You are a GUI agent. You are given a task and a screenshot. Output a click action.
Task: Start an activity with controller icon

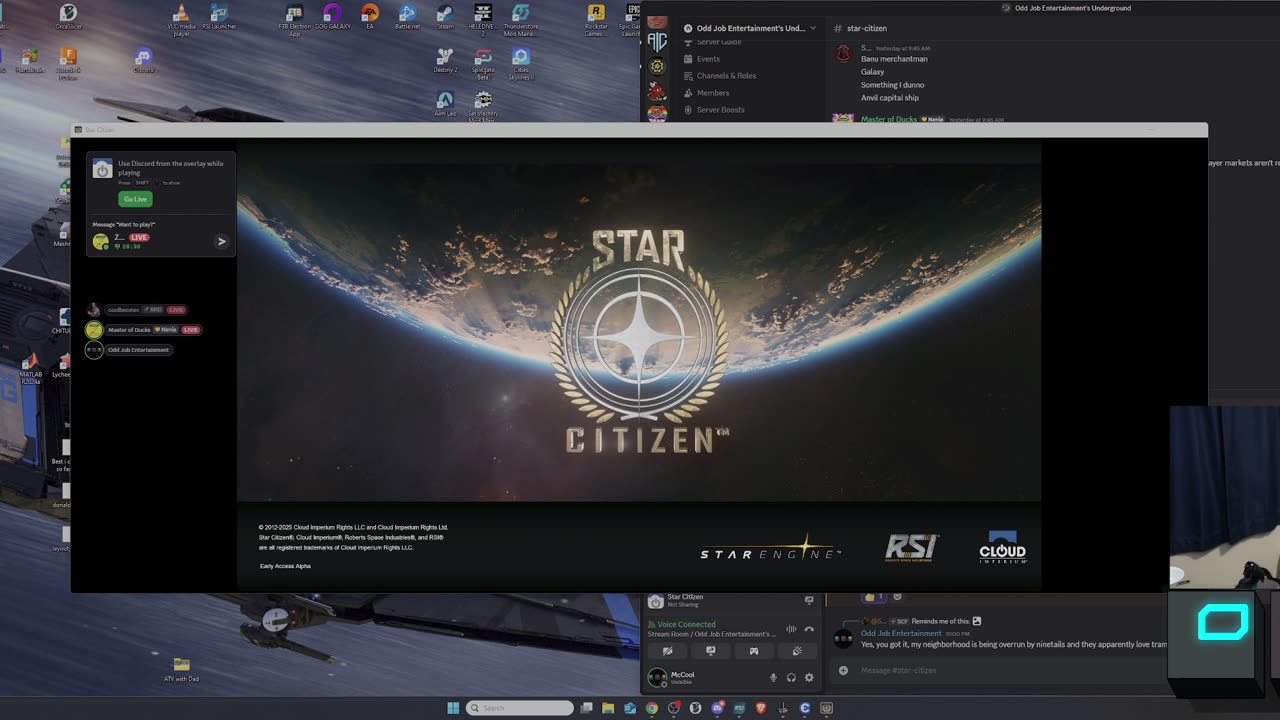[x=754, y=651]
